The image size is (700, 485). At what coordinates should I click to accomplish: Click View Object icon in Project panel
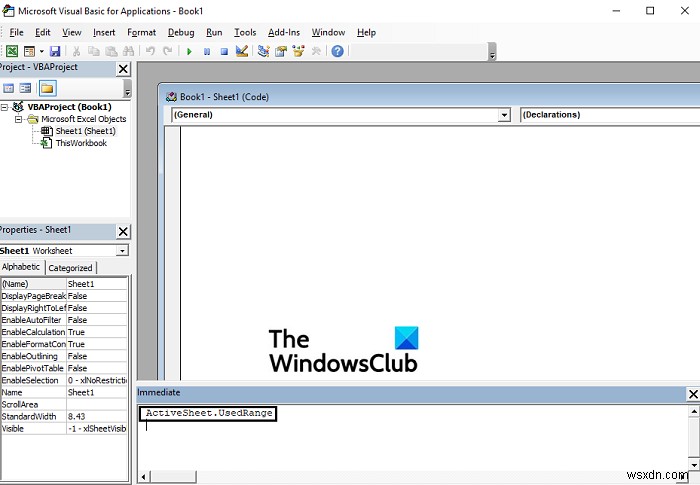(x=25, y=88)
